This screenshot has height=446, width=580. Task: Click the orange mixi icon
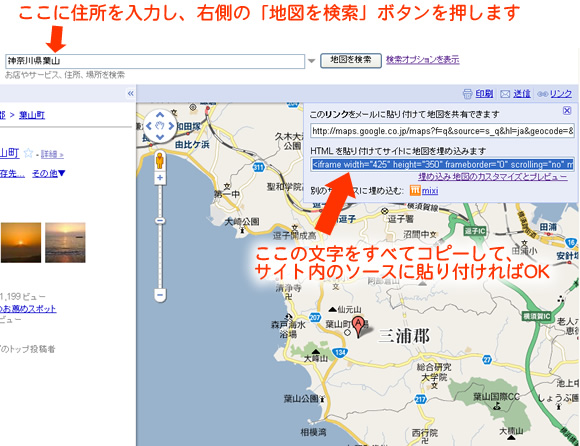(415, 190)
